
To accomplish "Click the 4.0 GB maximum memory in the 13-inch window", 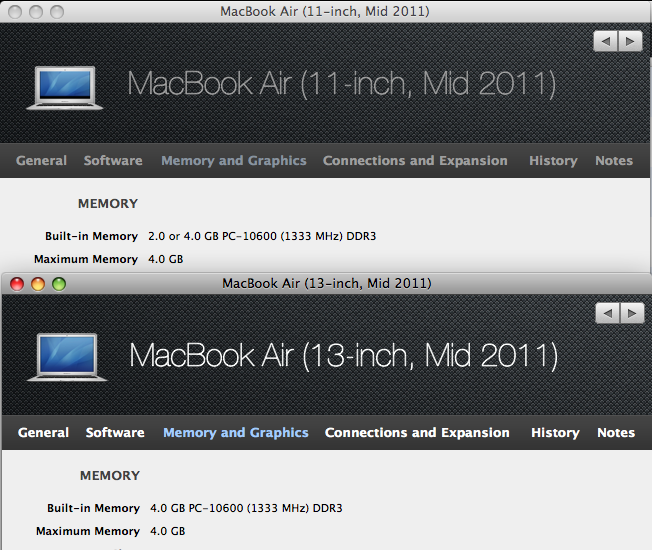I will coord(168,531).
